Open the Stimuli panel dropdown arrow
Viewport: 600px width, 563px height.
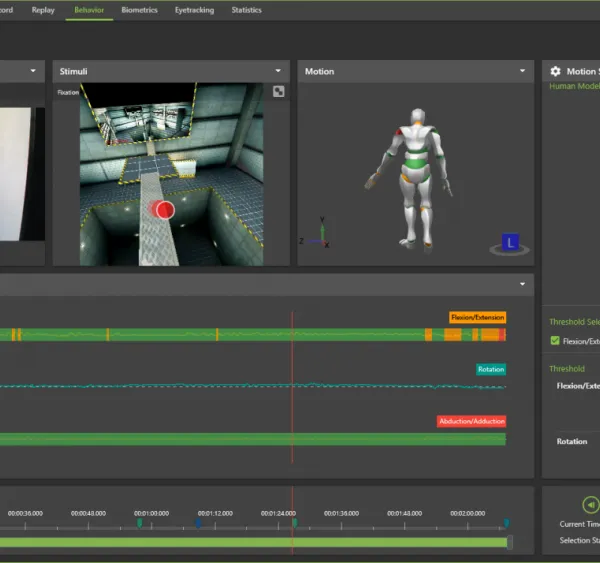point(278,71)
